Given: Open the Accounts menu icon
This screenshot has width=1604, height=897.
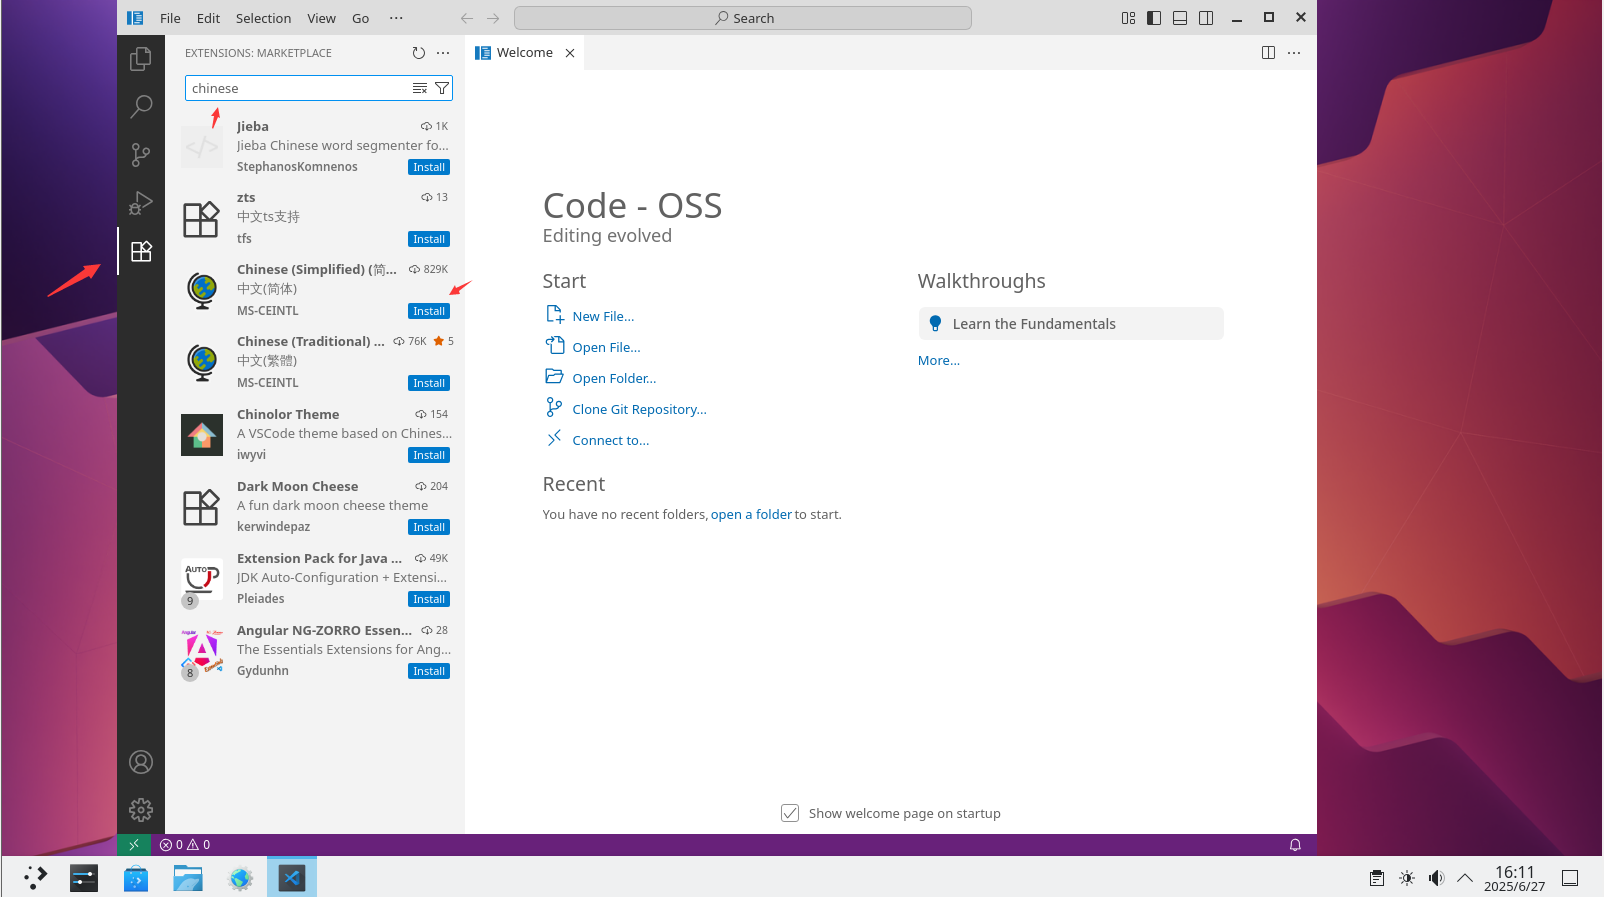Looking at the screenshot, I should coord(141,762).
